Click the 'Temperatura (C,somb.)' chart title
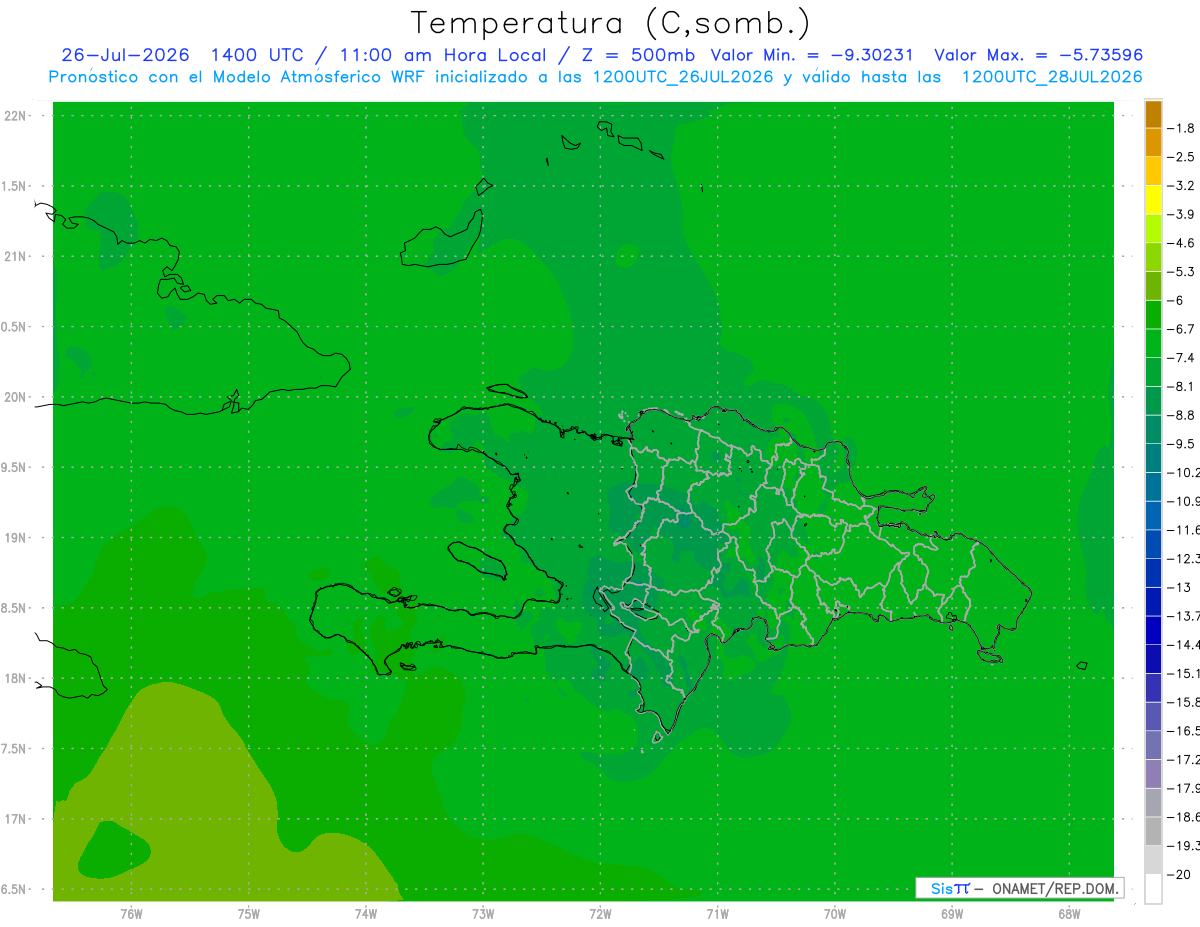1200x927 pixels. point(610,23)
